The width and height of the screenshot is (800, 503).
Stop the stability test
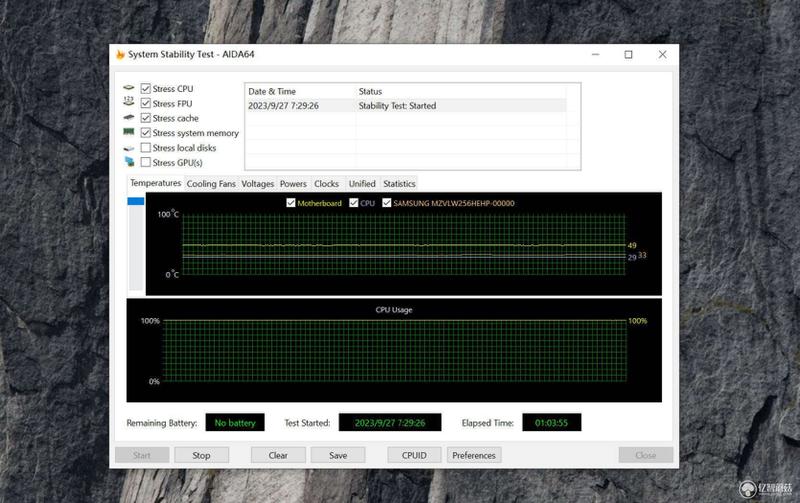[x=202, y=455]
